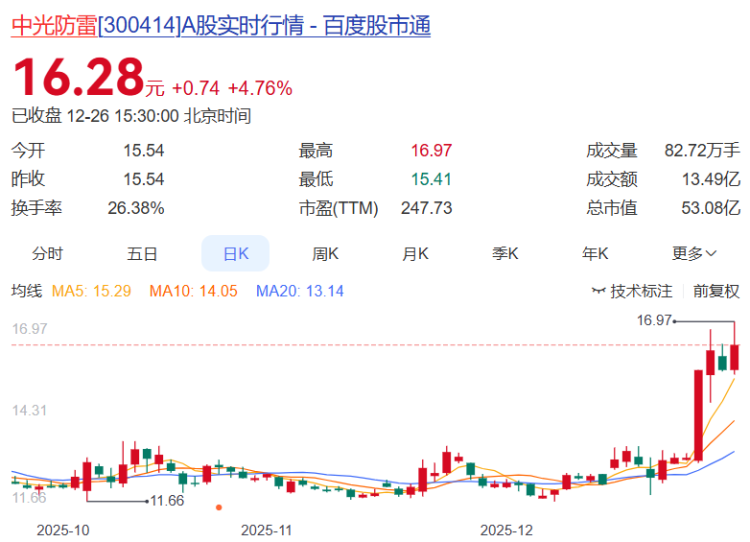Switch to the 分时 intraday tab
The image size is (750, 542).
tap(47, 254)
